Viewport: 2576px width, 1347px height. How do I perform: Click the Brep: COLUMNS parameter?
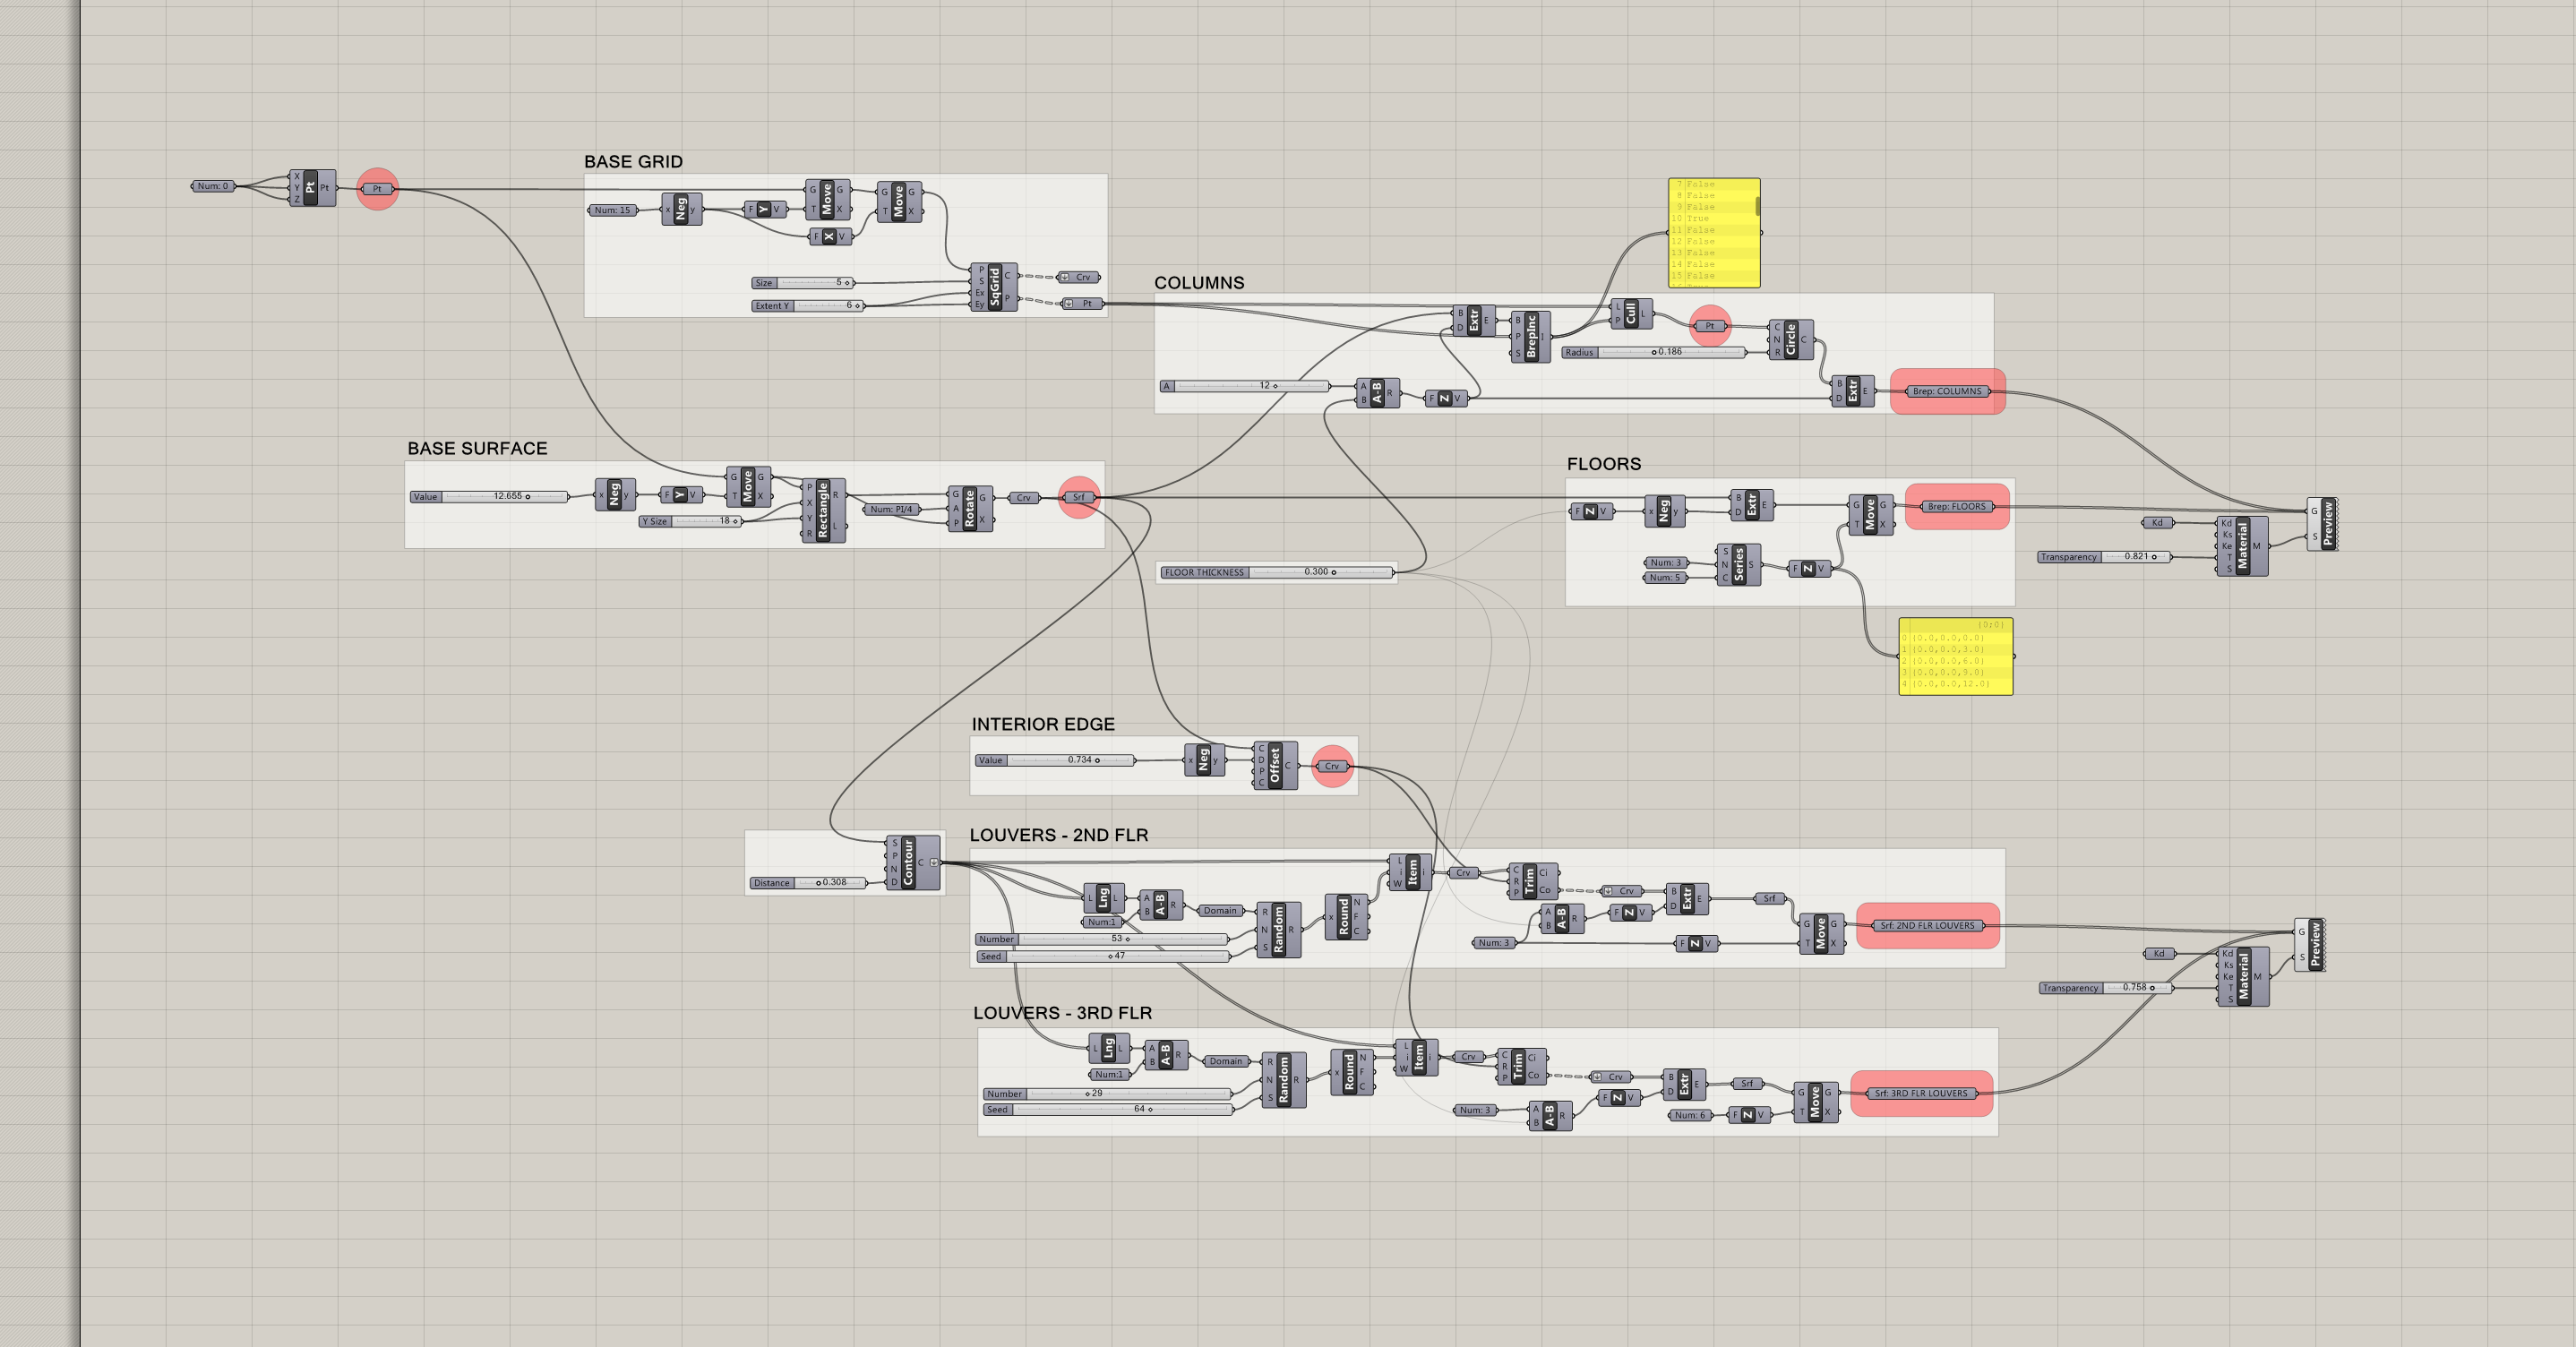coord(1946,391)
